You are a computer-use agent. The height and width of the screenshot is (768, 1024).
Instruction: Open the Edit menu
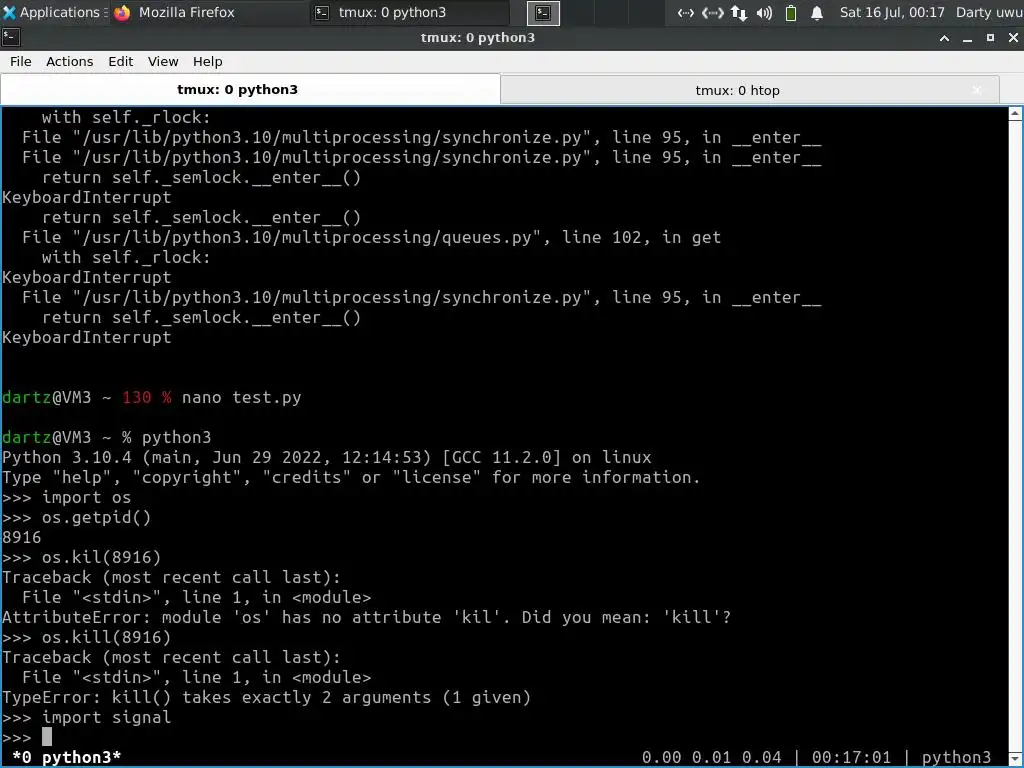[x=120, y=61]
